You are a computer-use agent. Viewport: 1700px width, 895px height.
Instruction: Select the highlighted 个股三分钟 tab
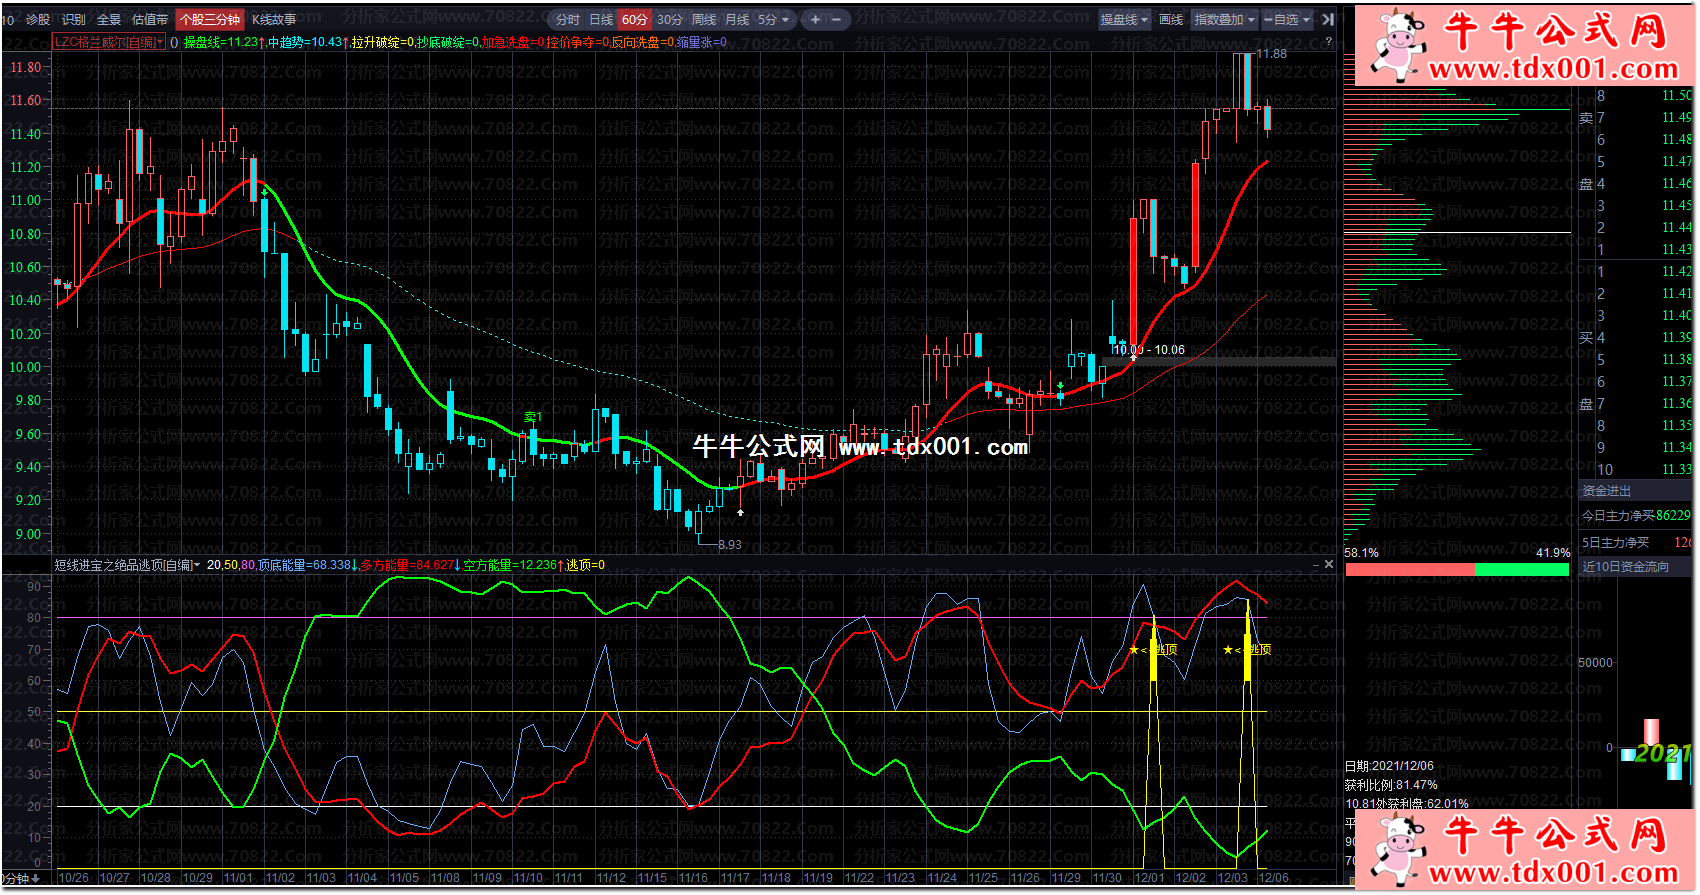tap(210, 19)
